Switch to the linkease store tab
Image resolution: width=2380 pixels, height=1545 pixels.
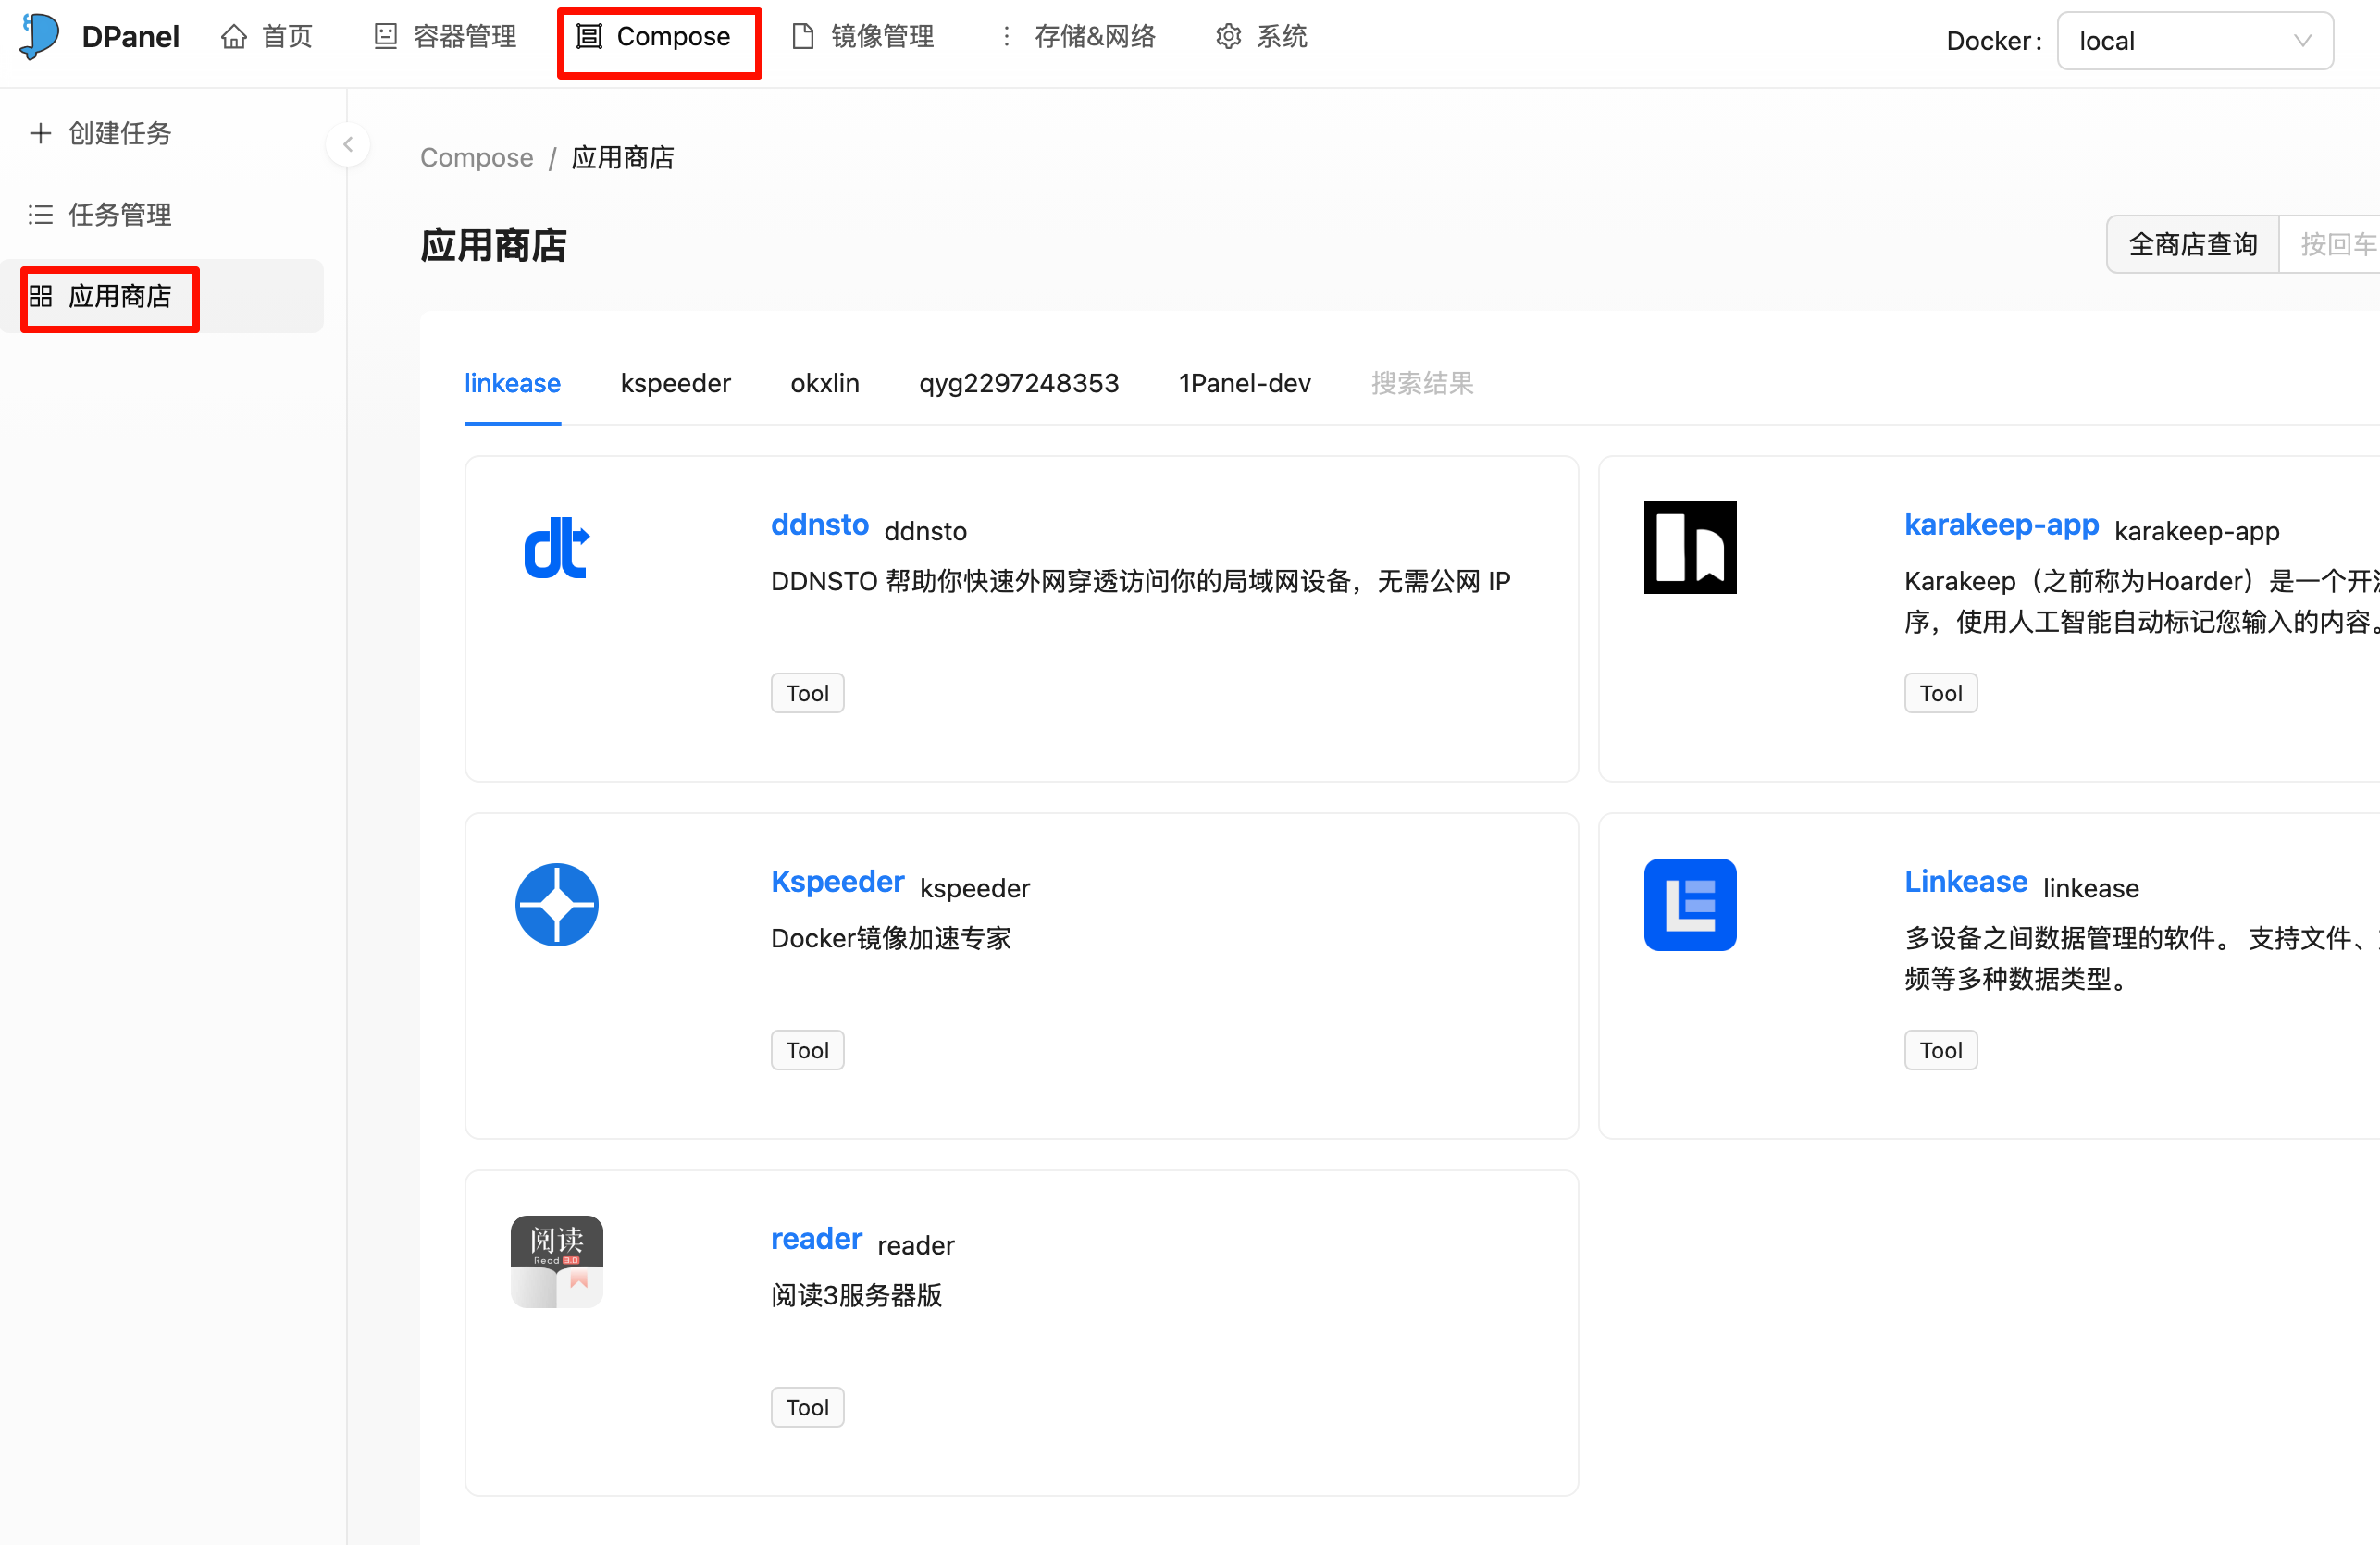click(x=512, y=383)
